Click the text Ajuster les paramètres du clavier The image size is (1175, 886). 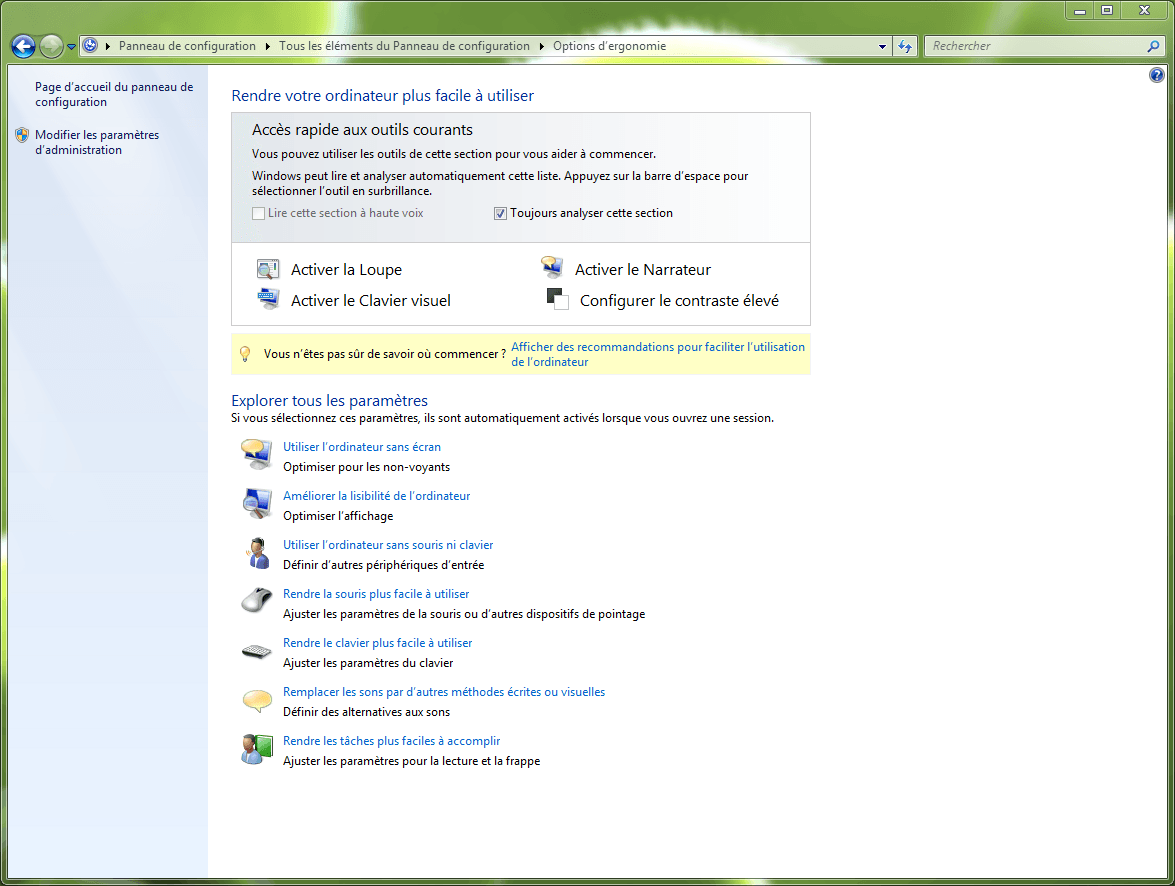[x=368, y=663]
